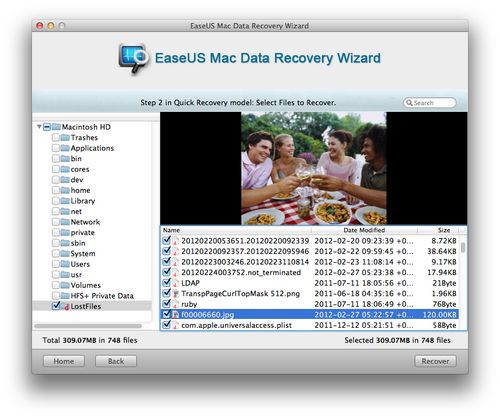Click the bin folder icon
The height and width of the screenshot is (418, 500).
tap(65, 159)
